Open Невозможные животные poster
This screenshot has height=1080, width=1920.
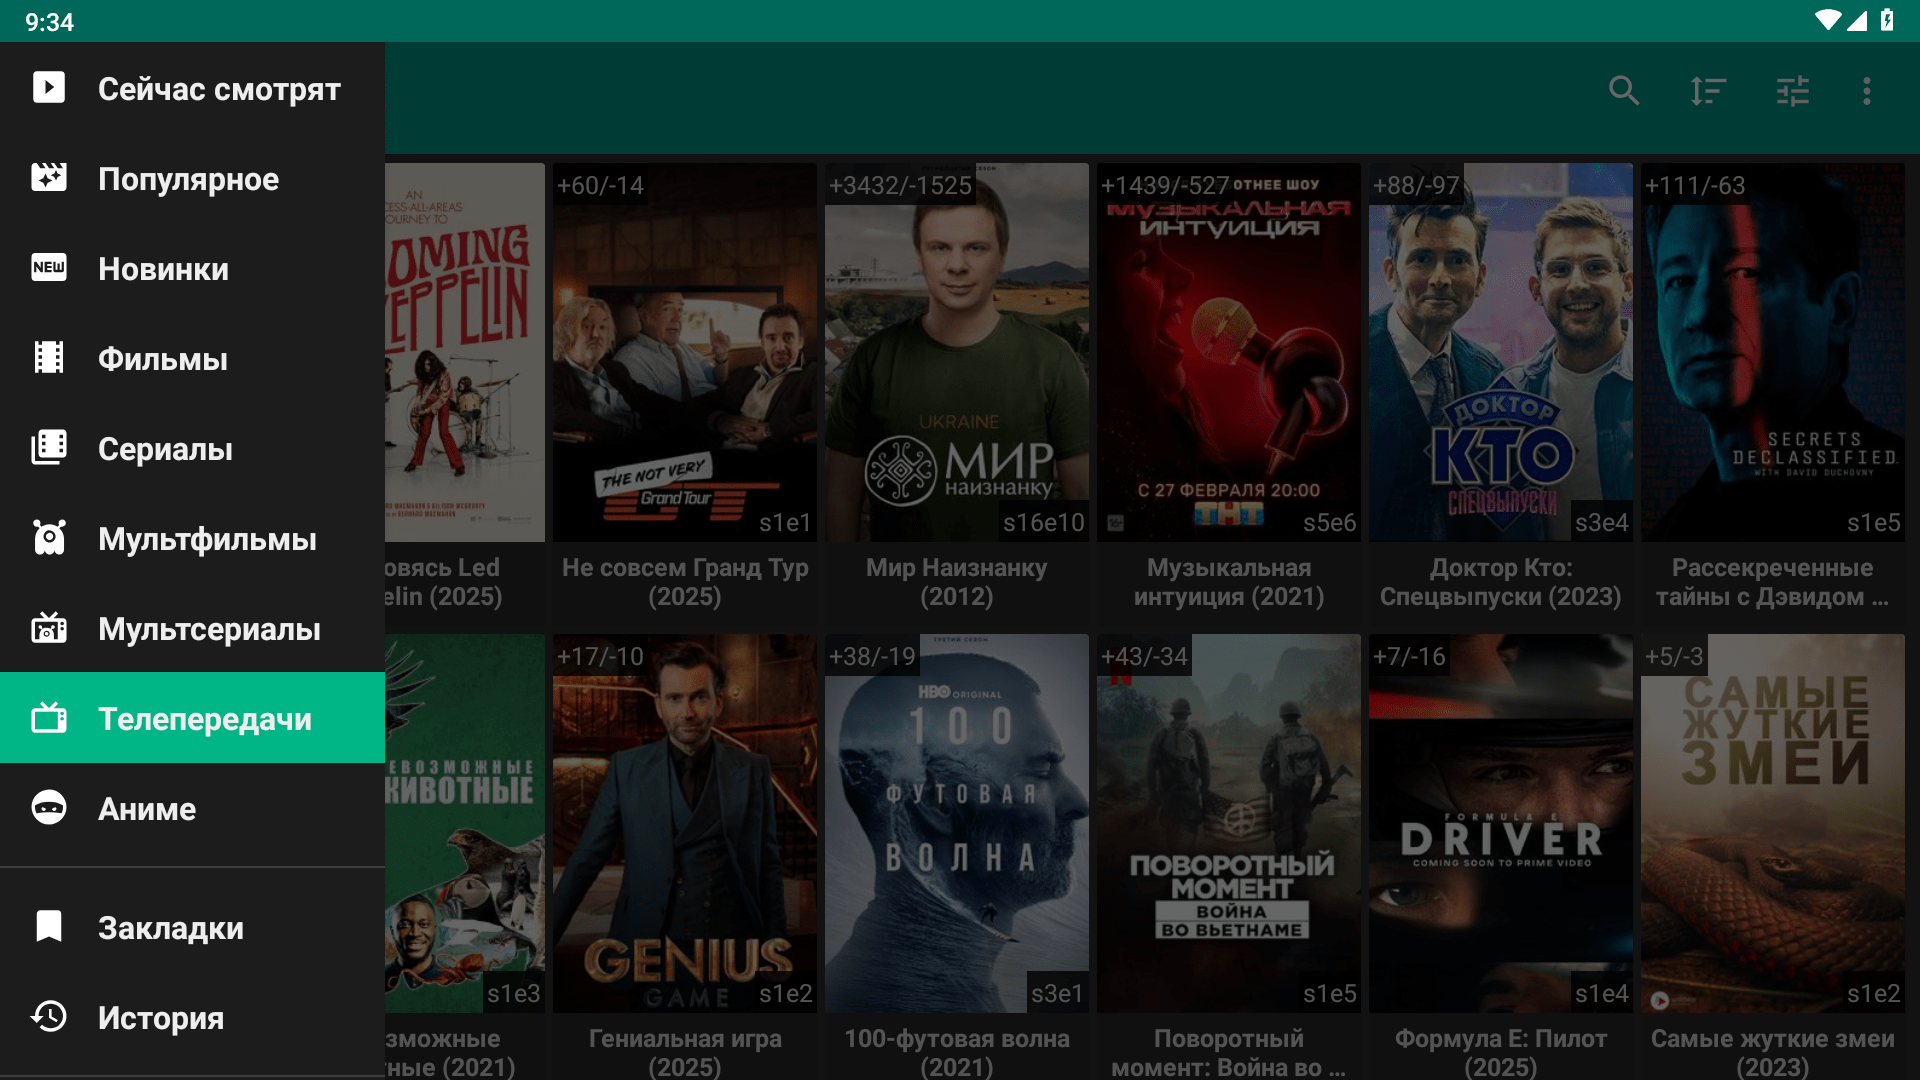pyautogui.click(x=465, y=823)
